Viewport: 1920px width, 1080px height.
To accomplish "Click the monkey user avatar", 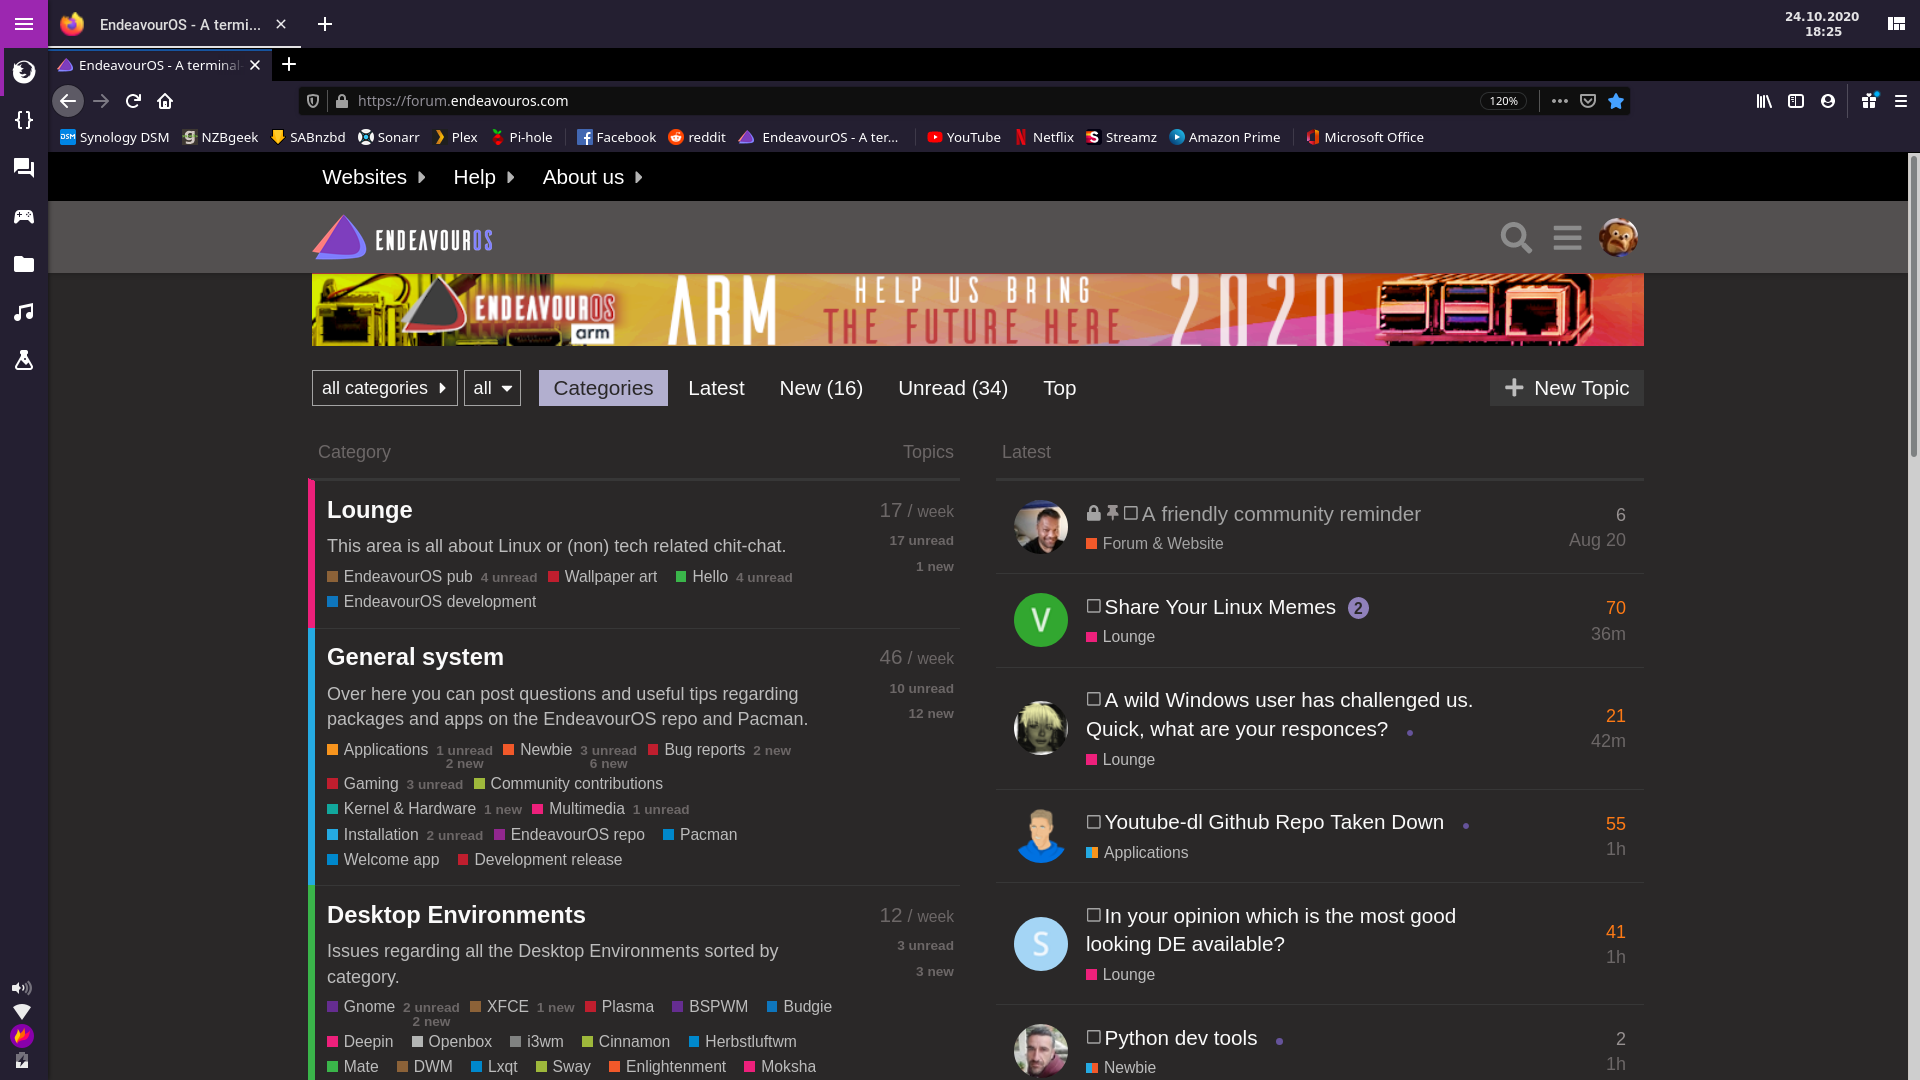I will (x=1618, y=238).
